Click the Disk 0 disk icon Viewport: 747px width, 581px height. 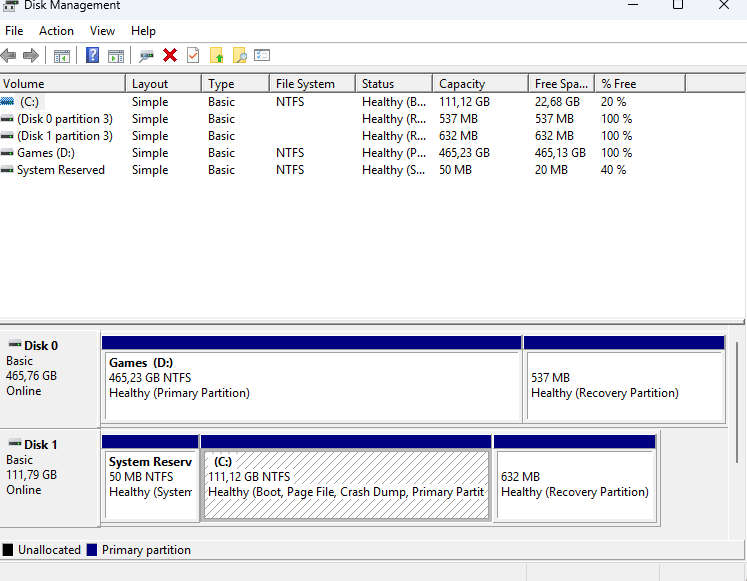(x=15, y=344)
